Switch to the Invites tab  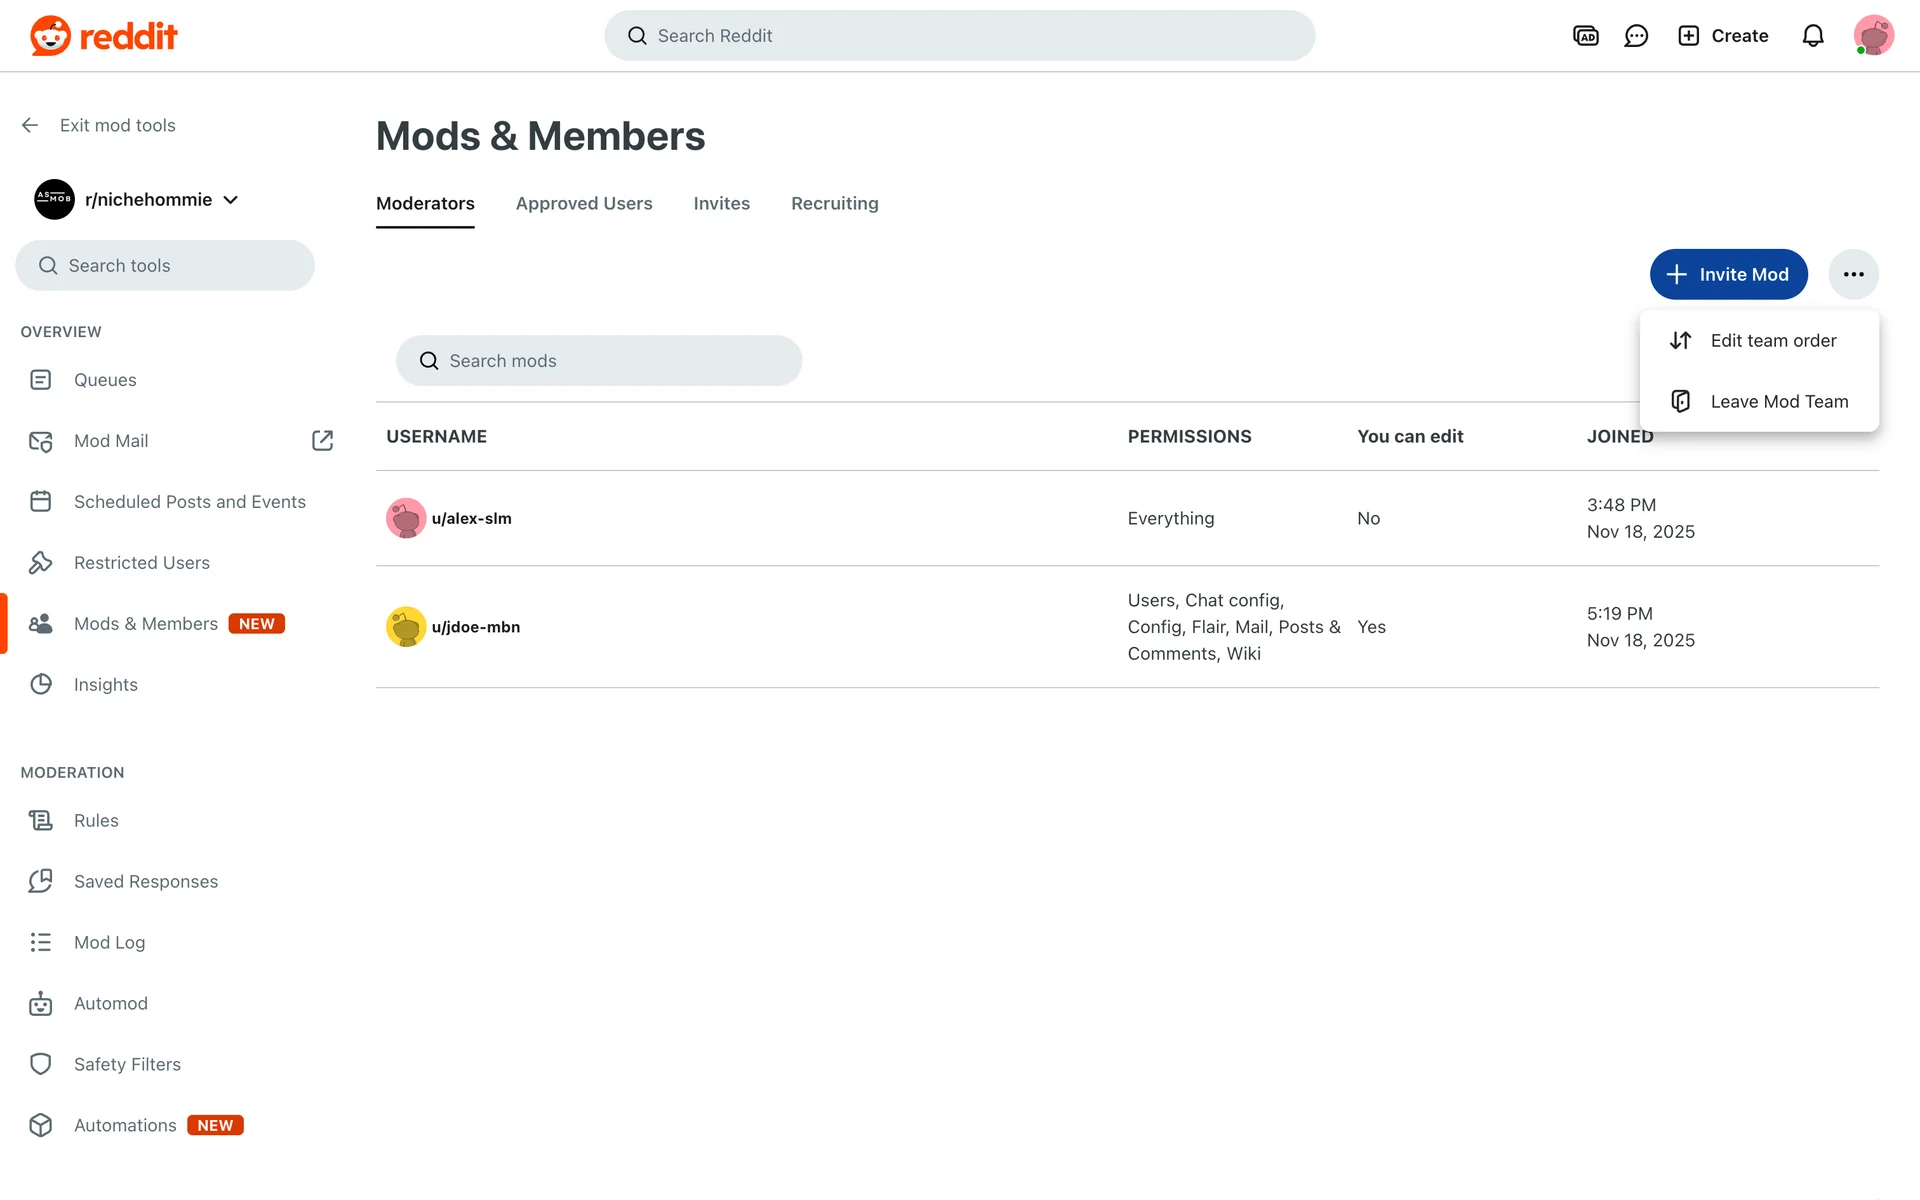[x=721, y=203]
